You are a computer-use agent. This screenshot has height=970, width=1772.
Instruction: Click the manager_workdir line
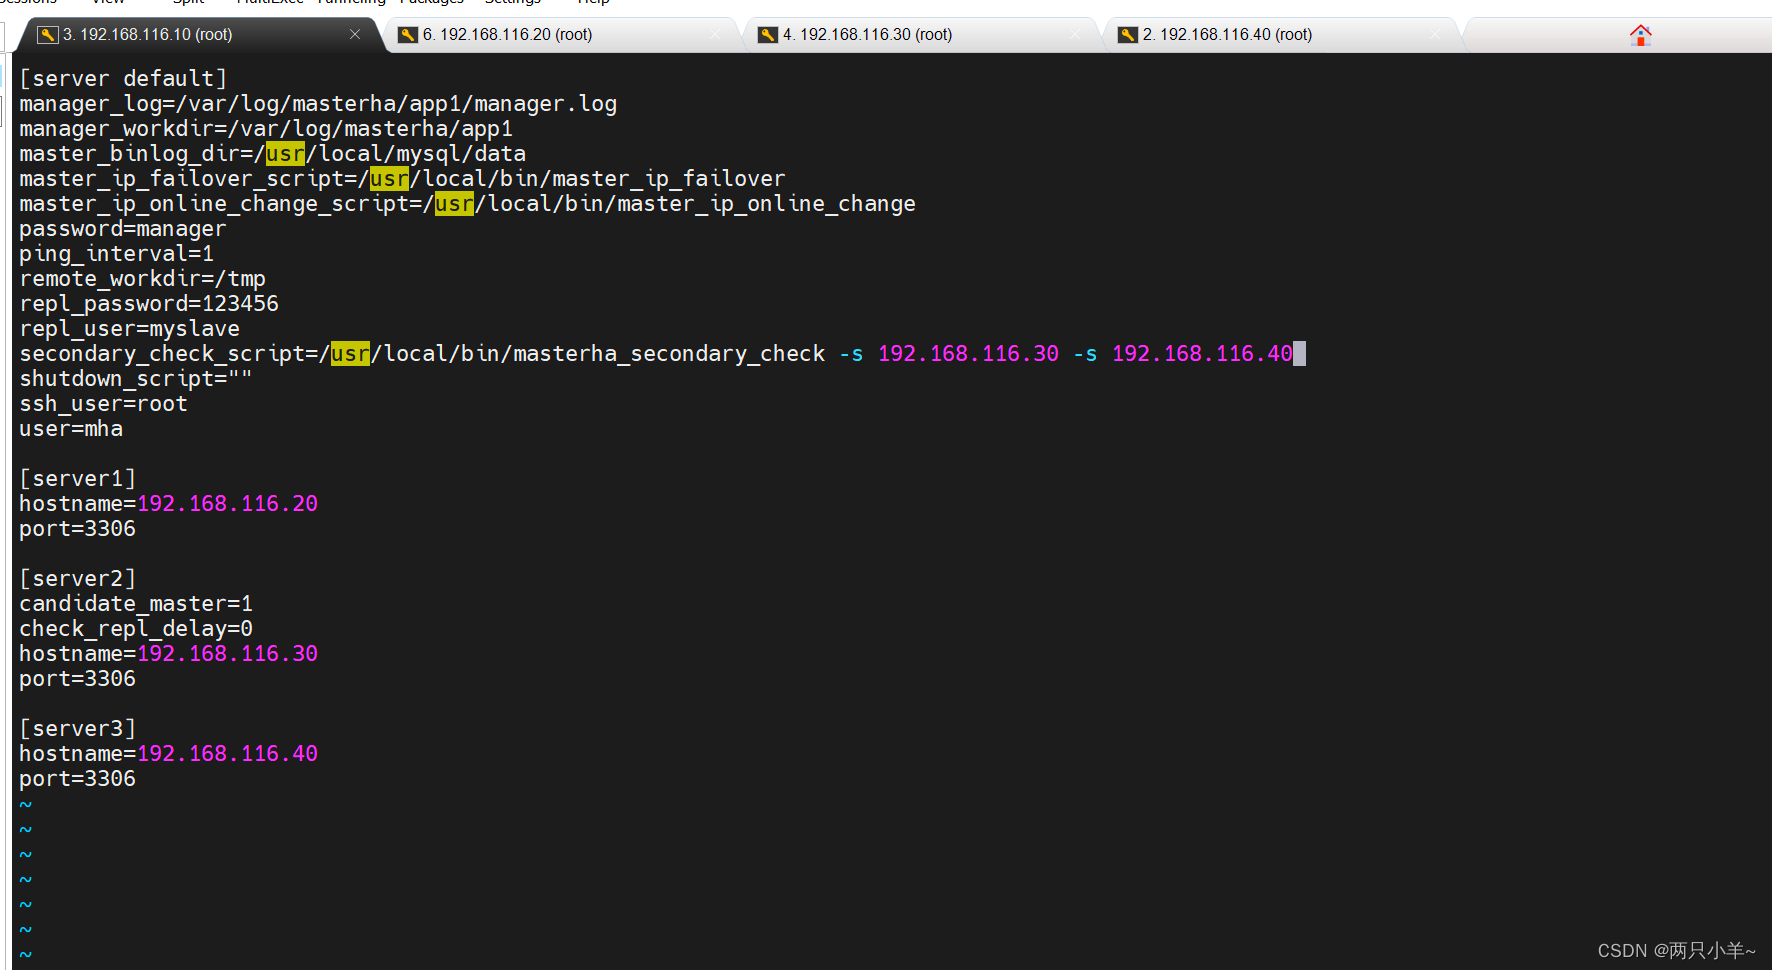pos(266,128)
